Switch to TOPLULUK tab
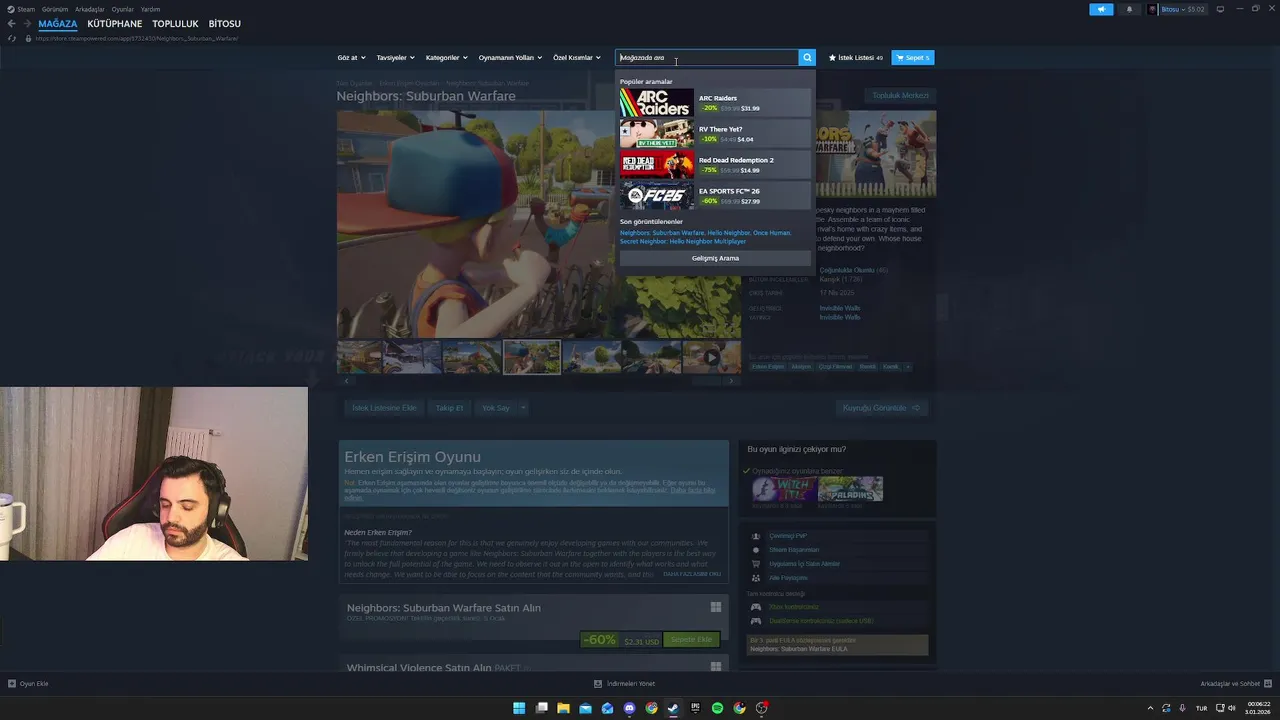Screen dimensions: 1280x720 175,24
